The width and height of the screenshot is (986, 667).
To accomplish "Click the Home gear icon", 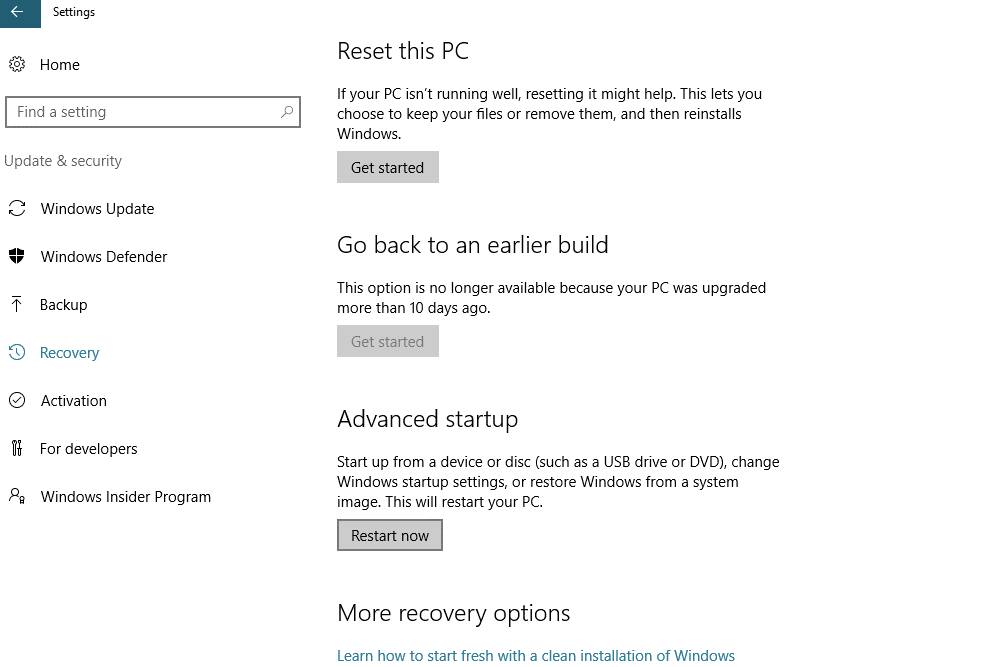I will [16, 64].
